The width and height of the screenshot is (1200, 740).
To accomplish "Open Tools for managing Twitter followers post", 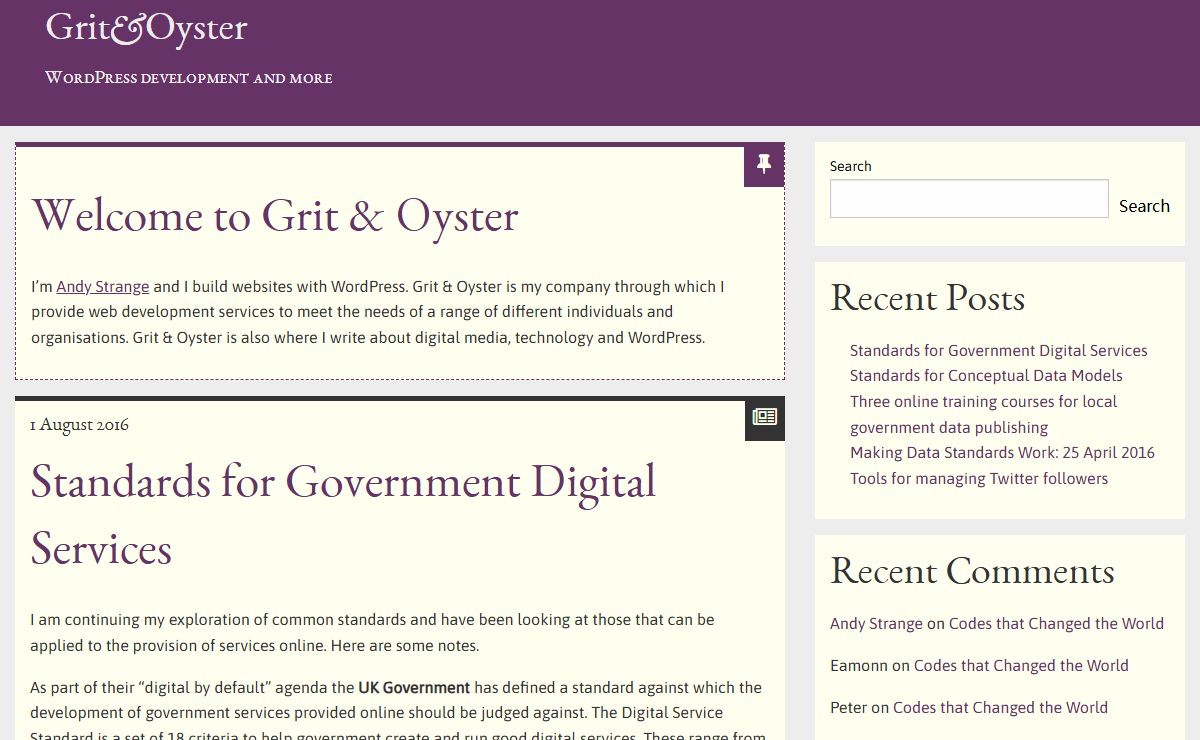I will pyautogui.click(x=979, y=479).
